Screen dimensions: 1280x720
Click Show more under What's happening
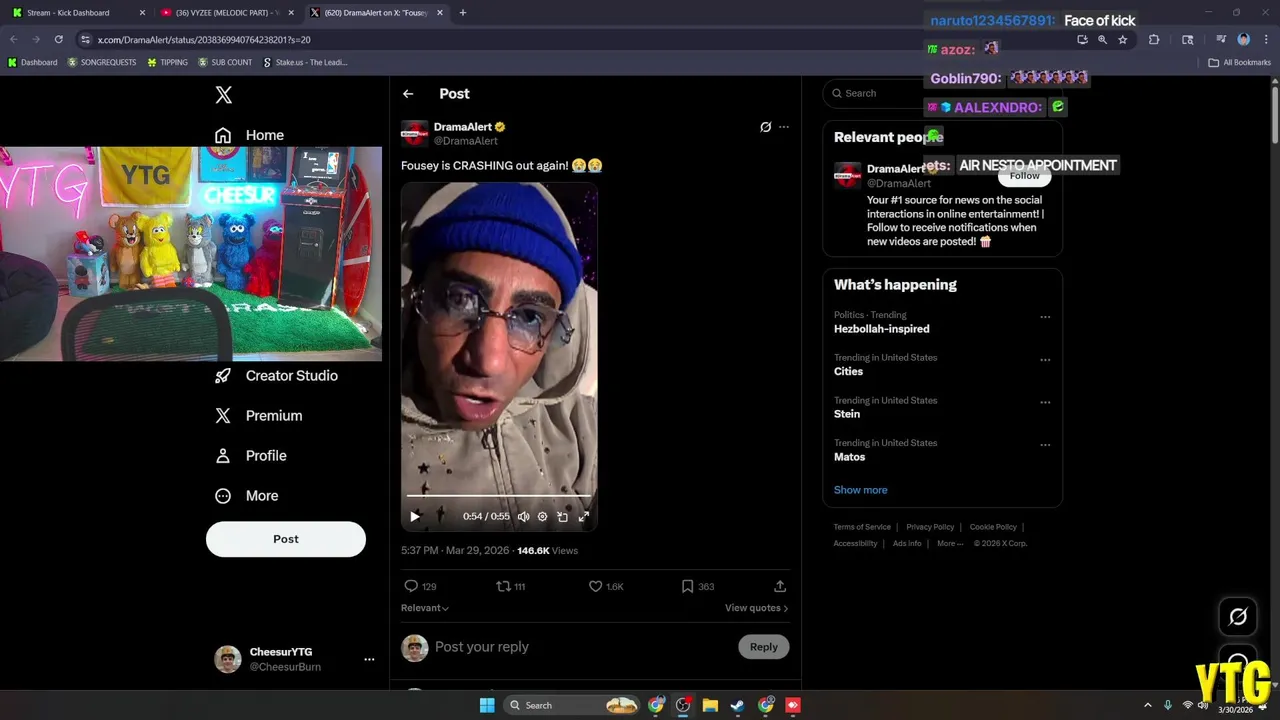[x=860, y=490]
